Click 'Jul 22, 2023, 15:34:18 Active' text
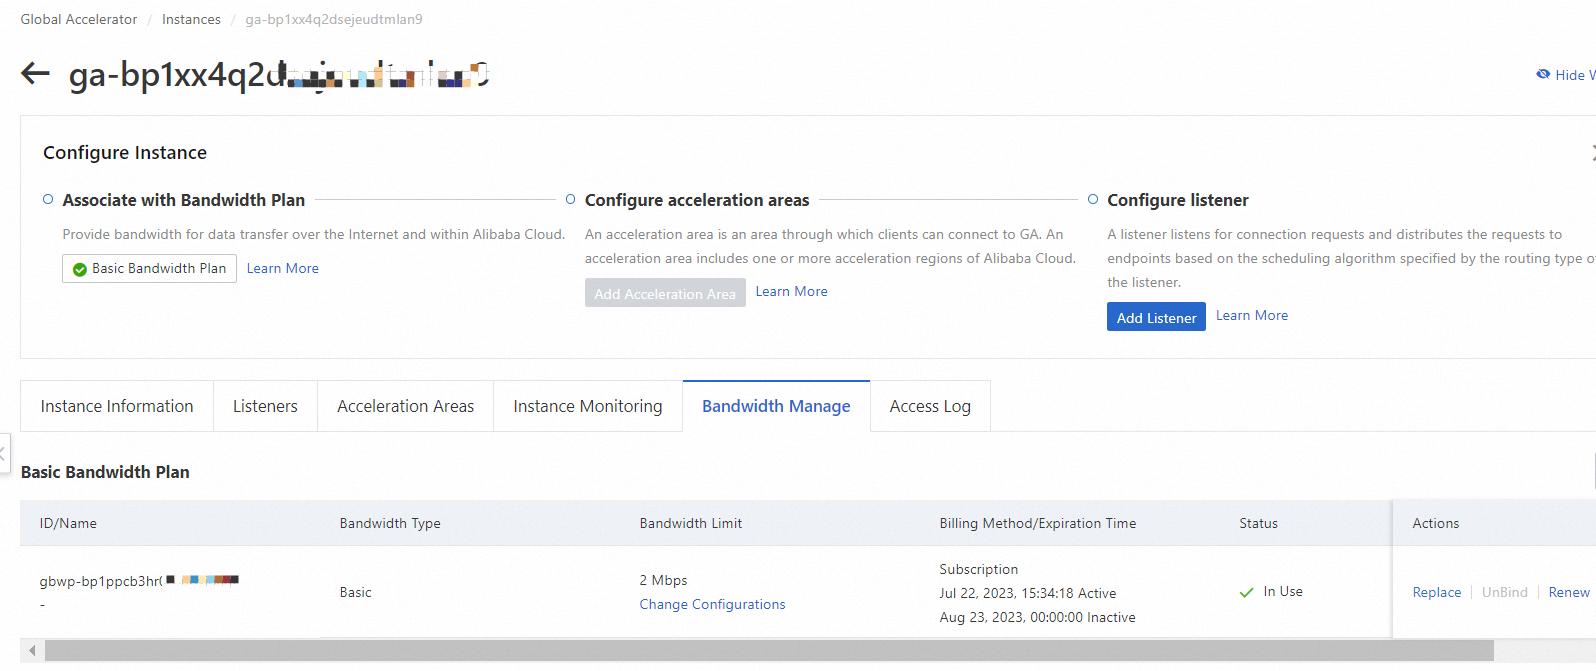The height and width of the screenshot is (671, 1596). 1028,593
